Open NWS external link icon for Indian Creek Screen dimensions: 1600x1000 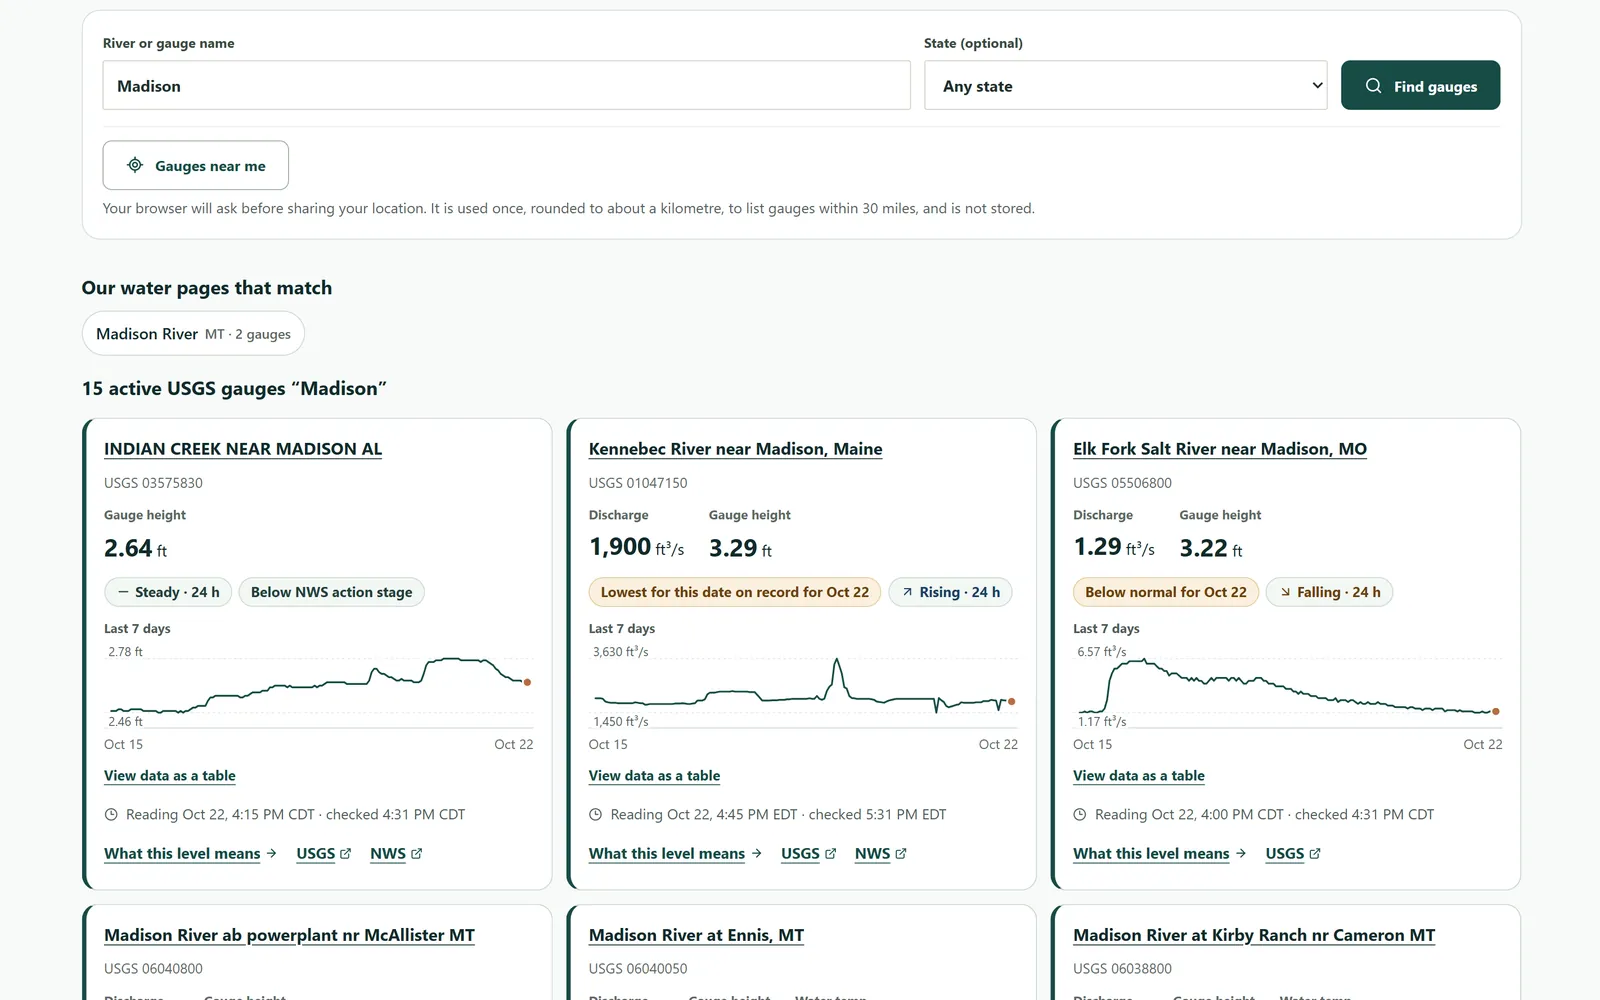pyautogui.click(x=417, y=854)
